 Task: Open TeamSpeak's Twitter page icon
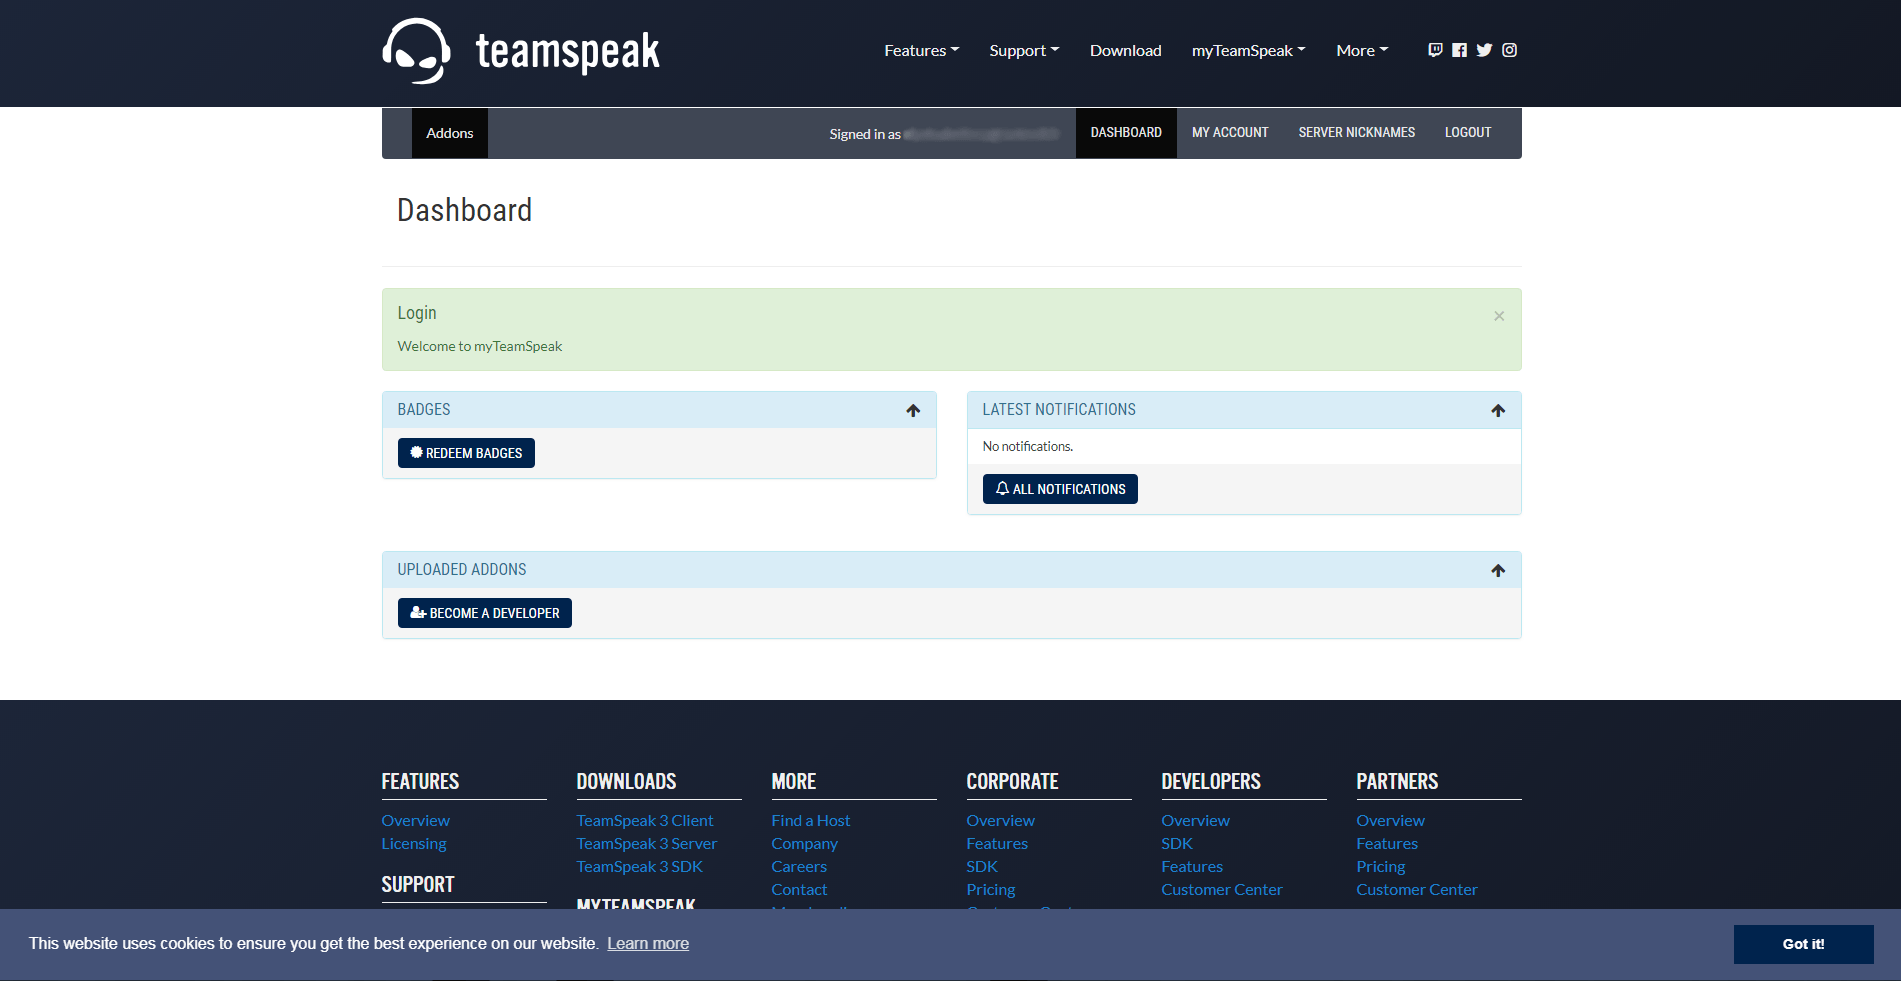tap(1484, 50)
